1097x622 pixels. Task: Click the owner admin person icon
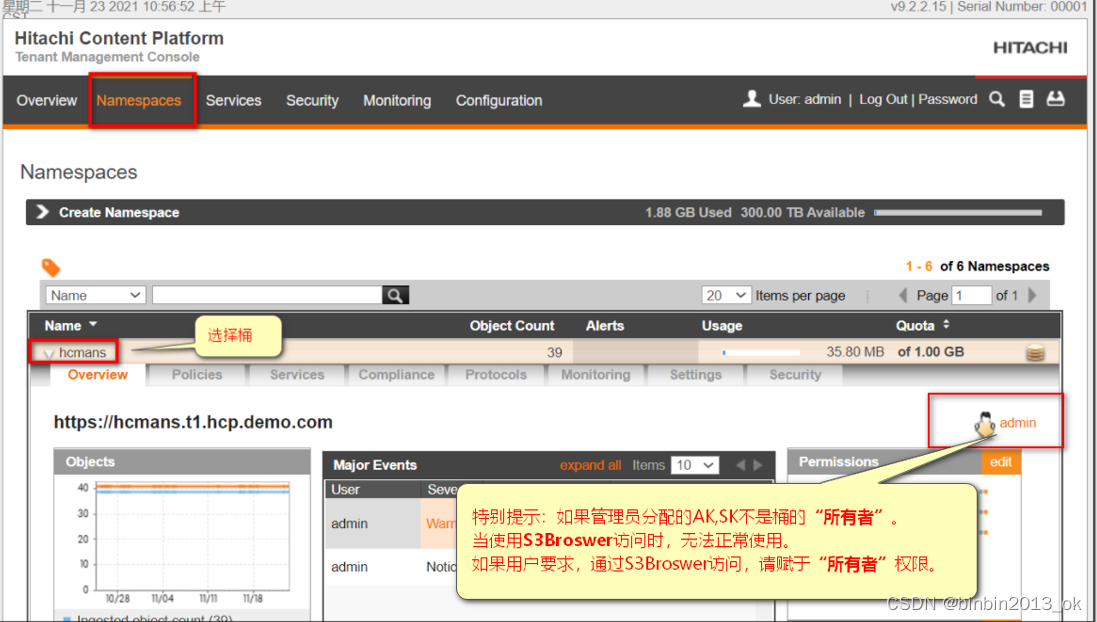[x=985, y=423]
